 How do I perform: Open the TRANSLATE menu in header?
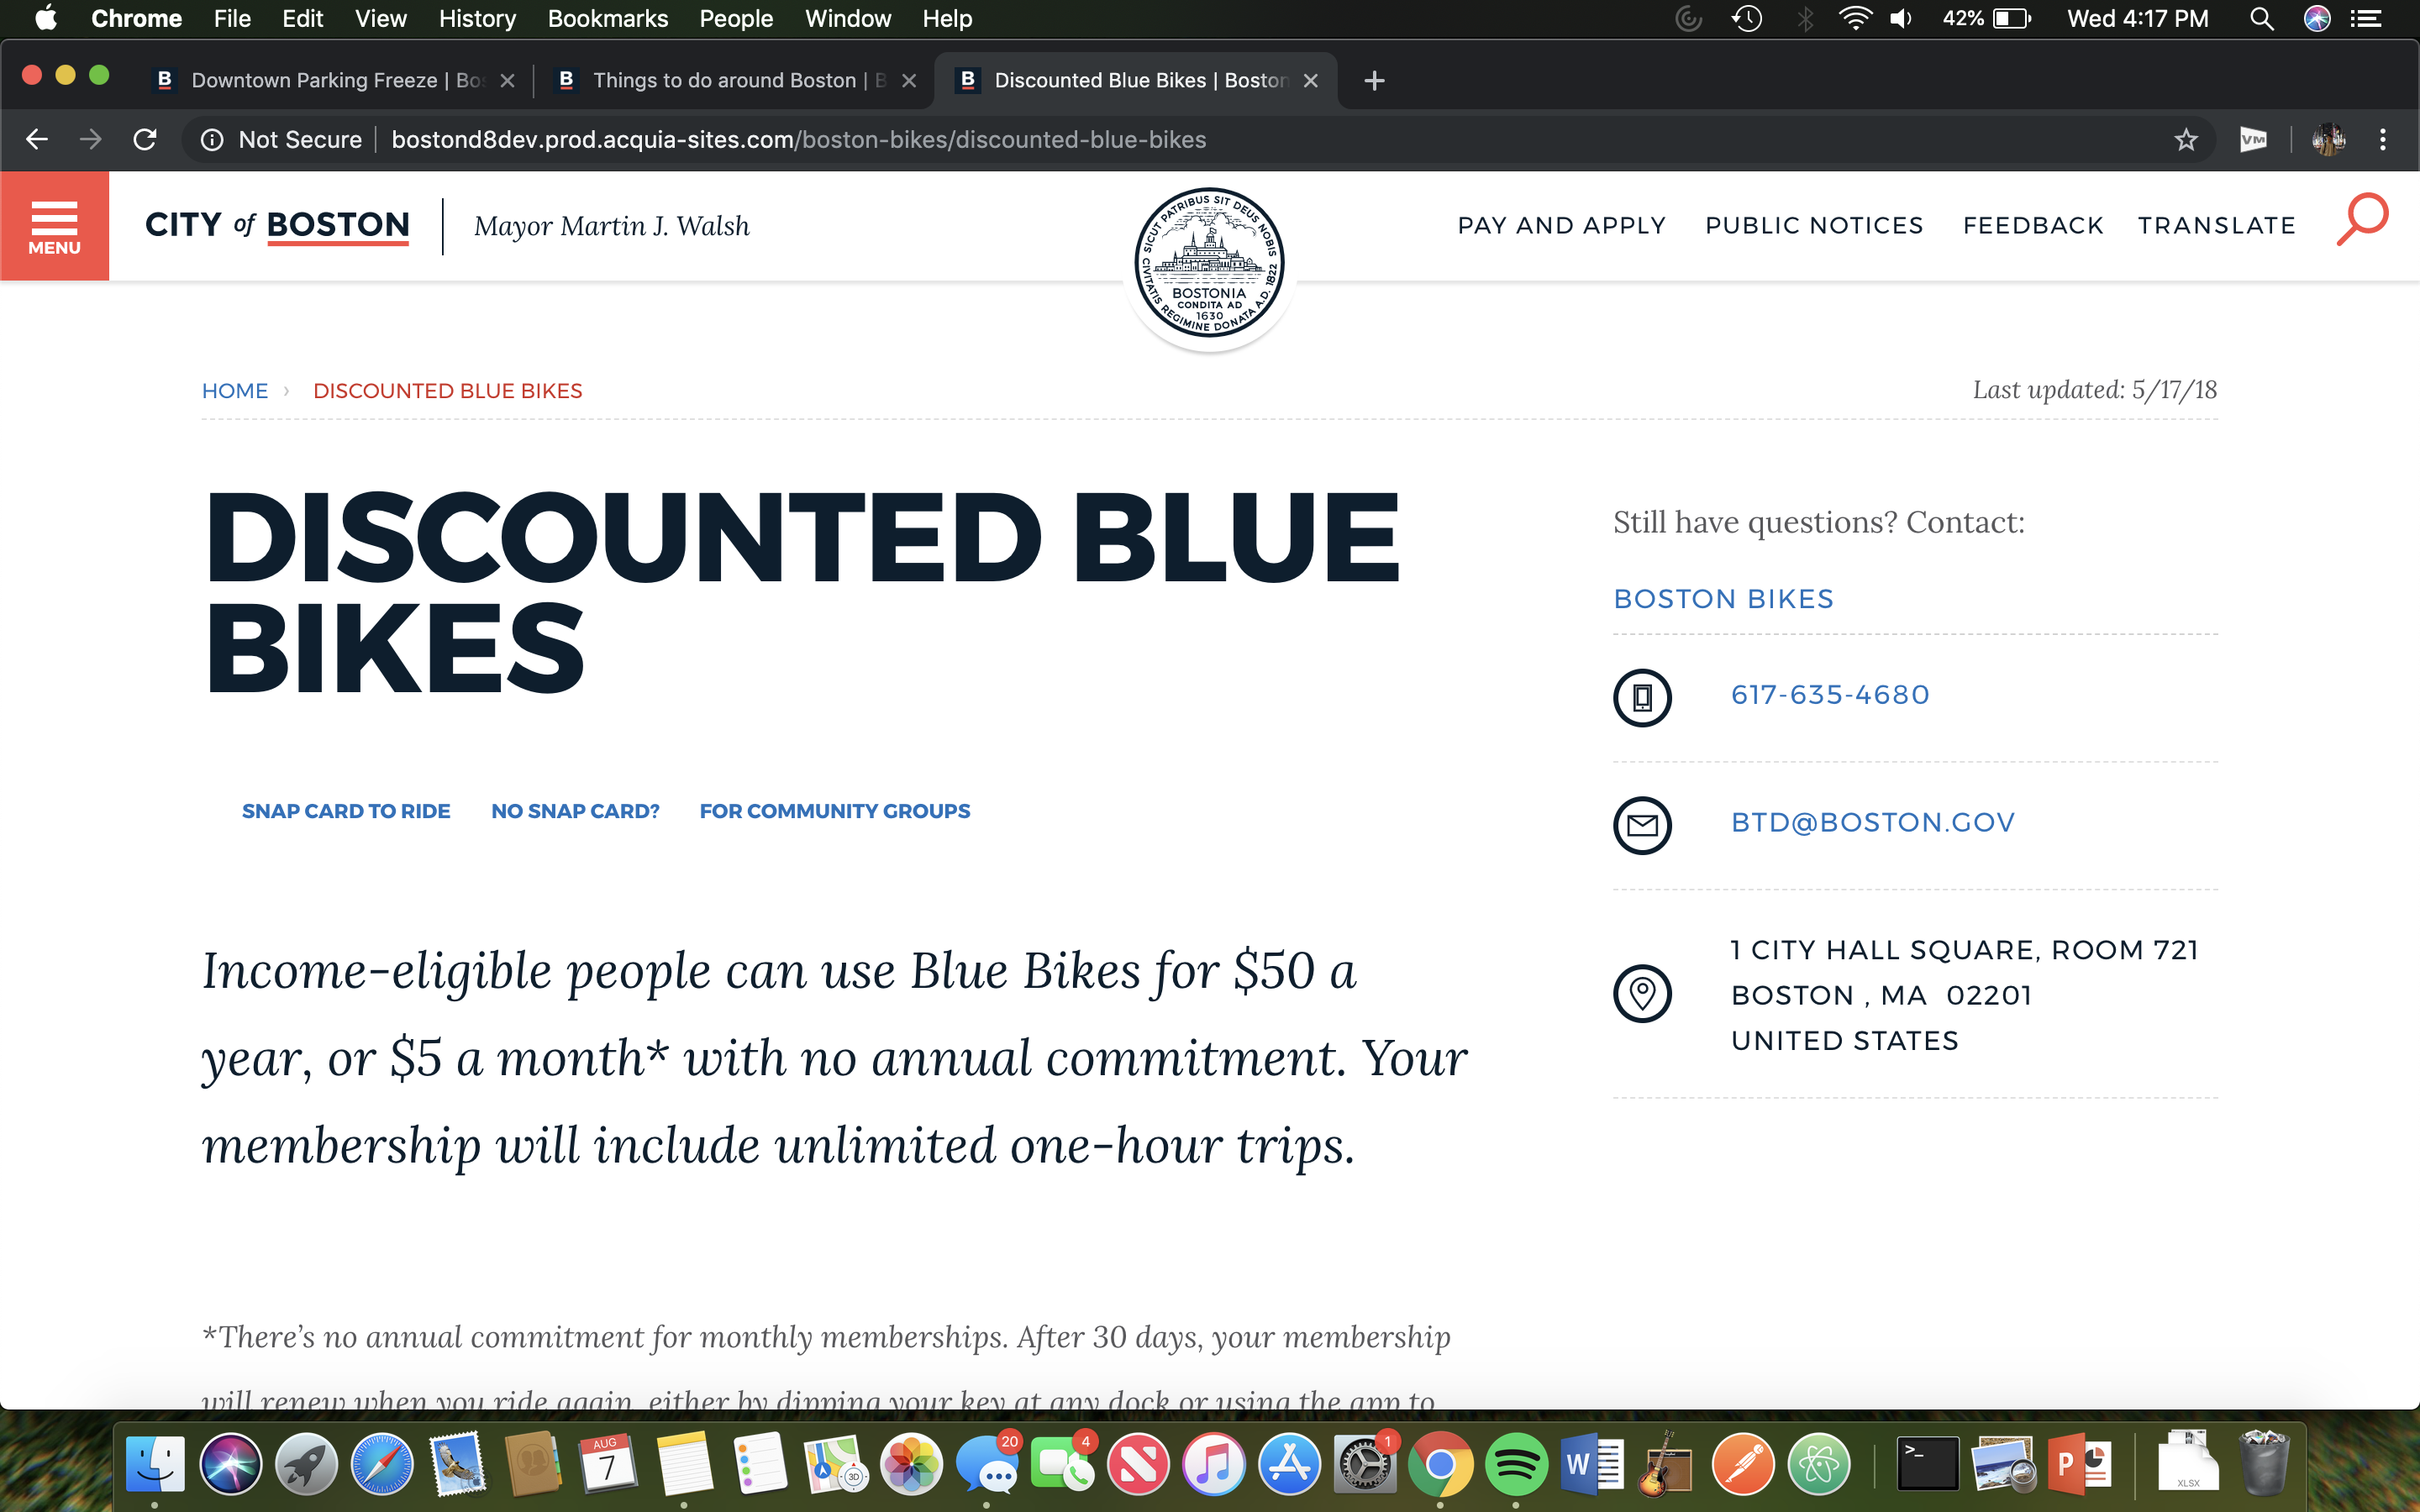coord(2216,226)
